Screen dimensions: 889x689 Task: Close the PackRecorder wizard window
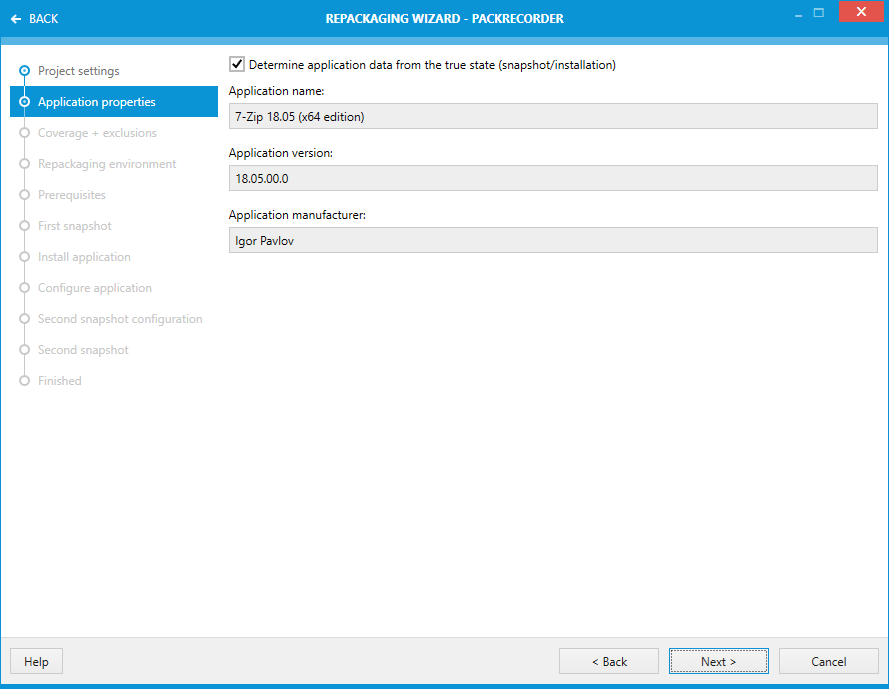(x=860, y=13)
